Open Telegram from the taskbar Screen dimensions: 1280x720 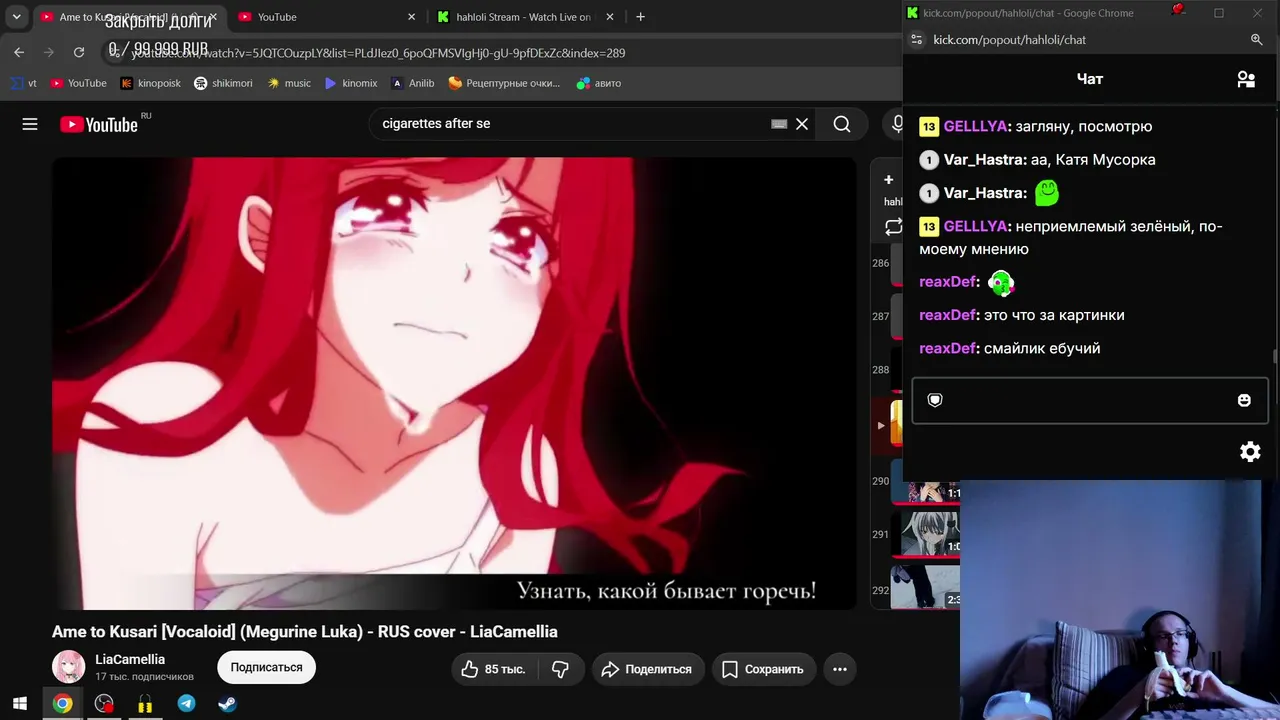[x=186, y=704]
